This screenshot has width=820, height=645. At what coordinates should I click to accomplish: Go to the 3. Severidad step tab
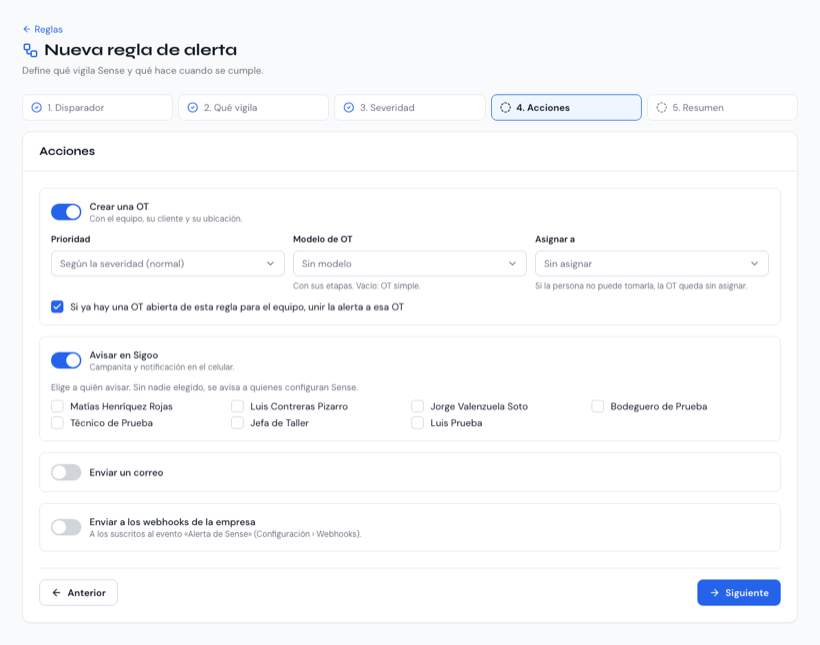point(409,108)
